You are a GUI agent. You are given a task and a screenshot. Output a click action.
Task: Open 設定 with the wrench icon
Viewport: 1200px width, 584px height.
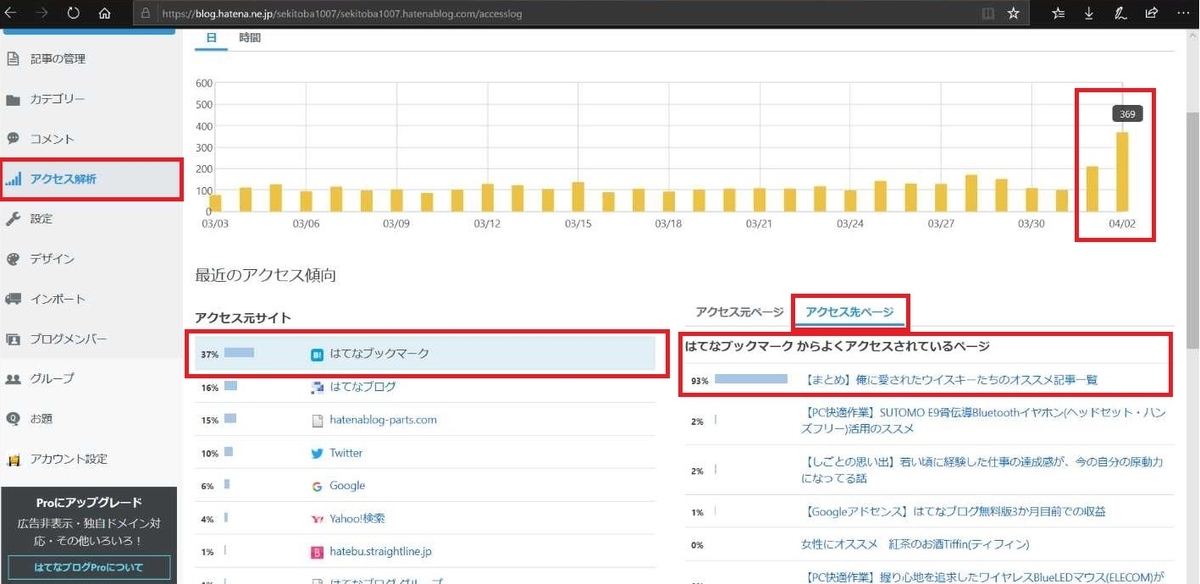[91, 219]
